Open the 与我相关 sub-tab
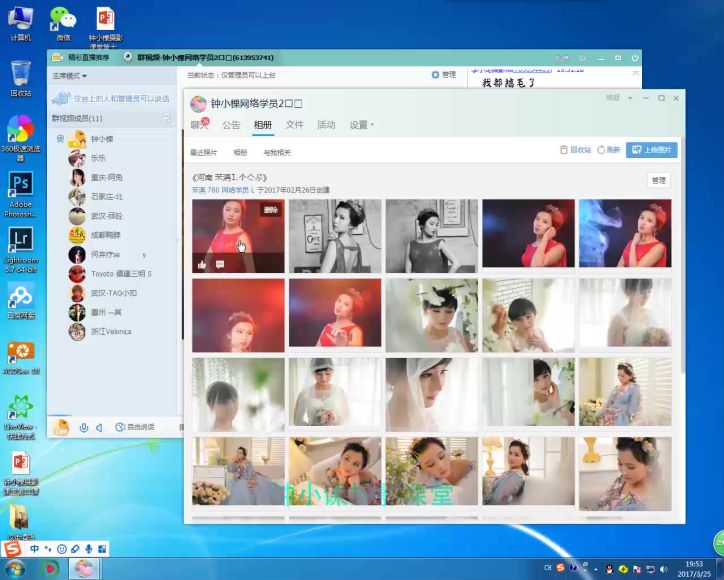Viewport: 724px width, 580px height. point(277,152)
